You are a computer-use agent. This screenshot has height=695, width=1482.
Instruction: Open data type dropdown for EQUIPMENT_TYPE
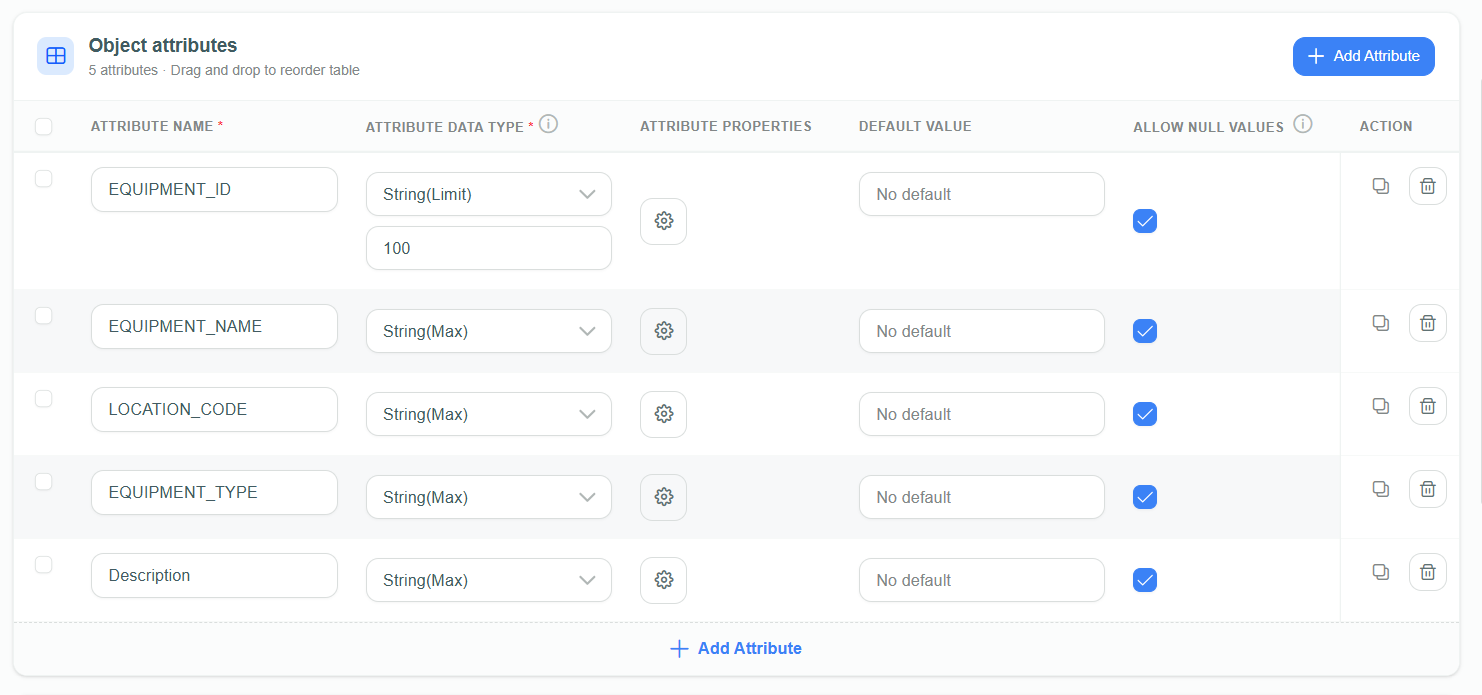coord(489,497)
